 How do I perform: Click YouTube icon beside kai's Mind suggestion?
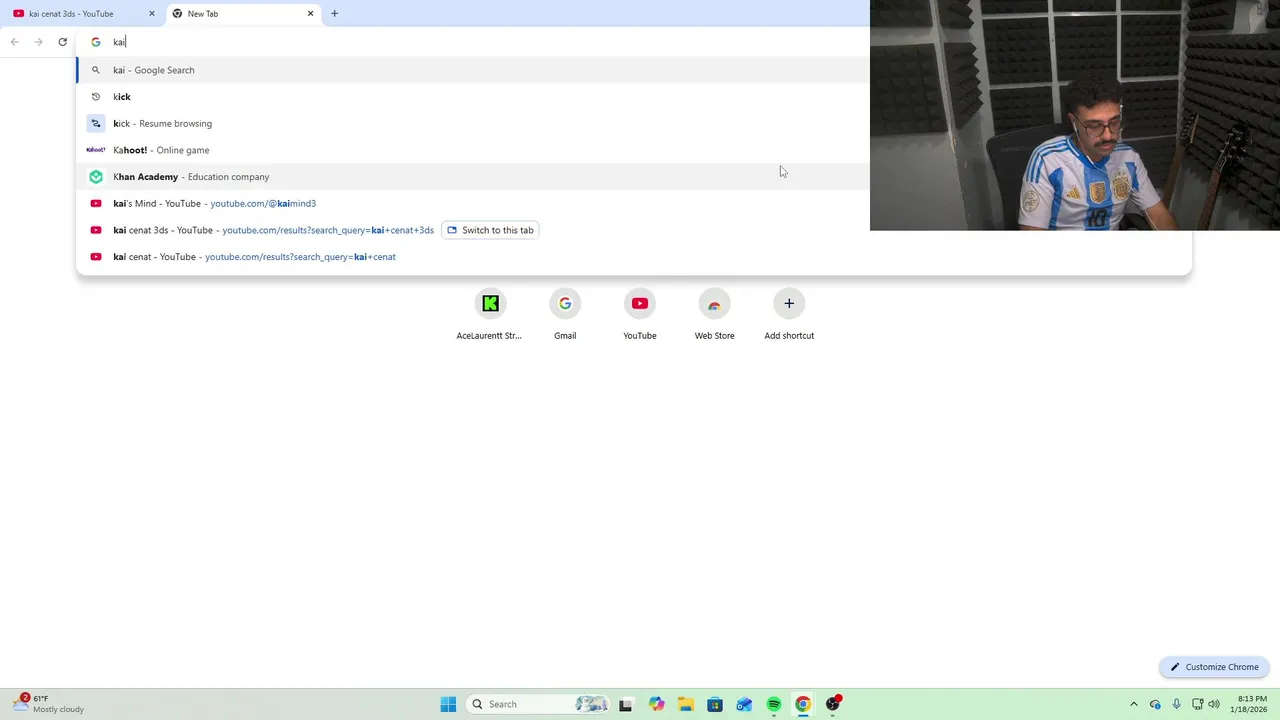tap(96, 203)
